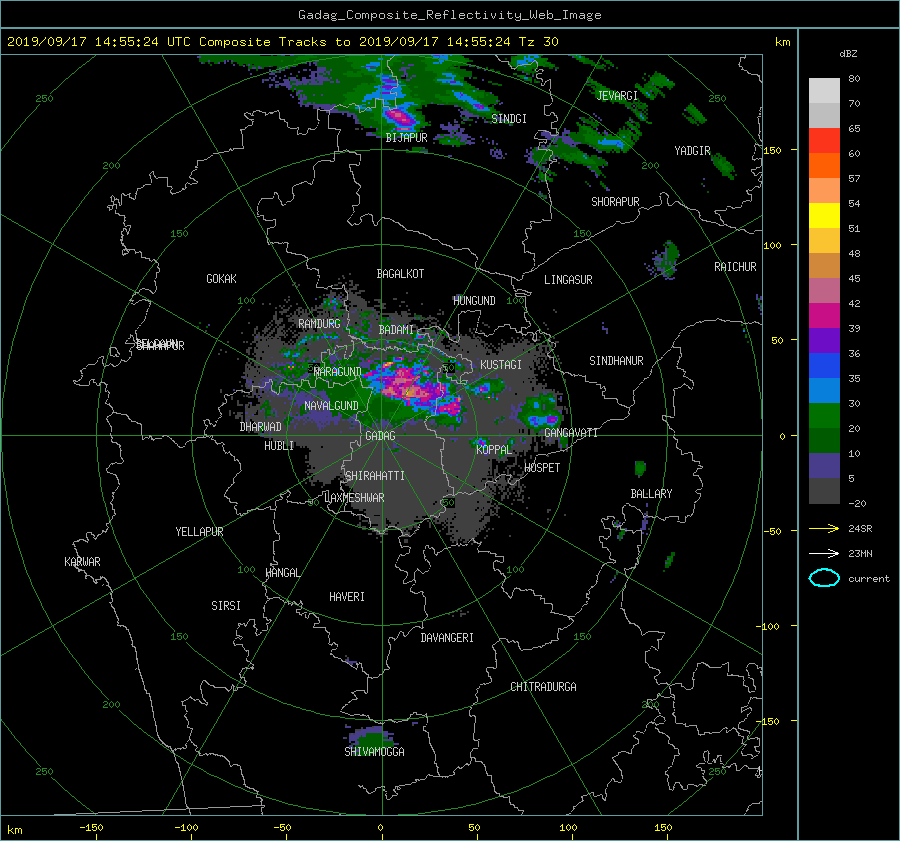
Task: Click the YADGIR city label
Action: click(x=692, y=151)
